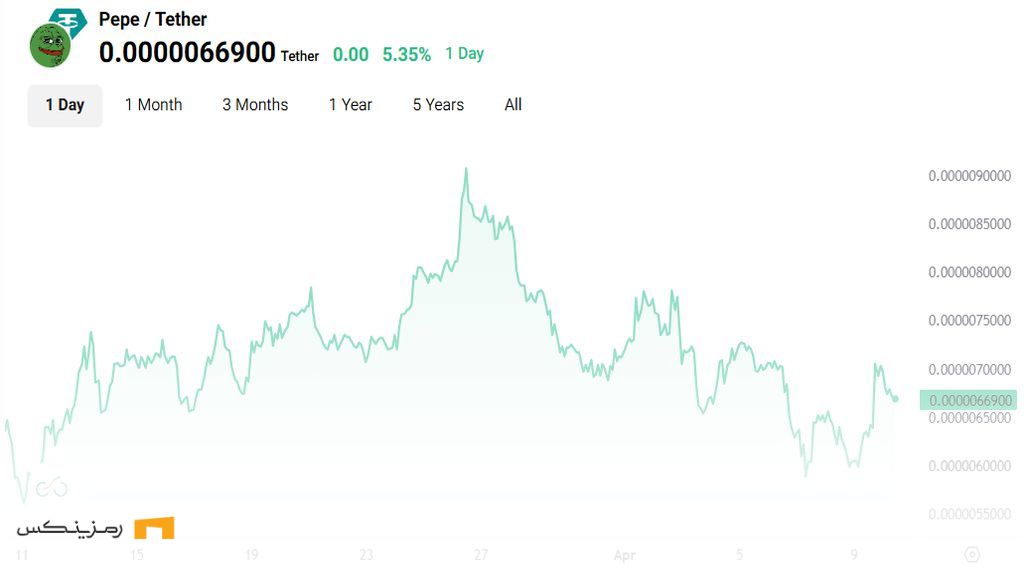Click the Pepe / Tether pair title
Screen dimensions: 1024x576
pyautogui.click(x=152, y=19)
